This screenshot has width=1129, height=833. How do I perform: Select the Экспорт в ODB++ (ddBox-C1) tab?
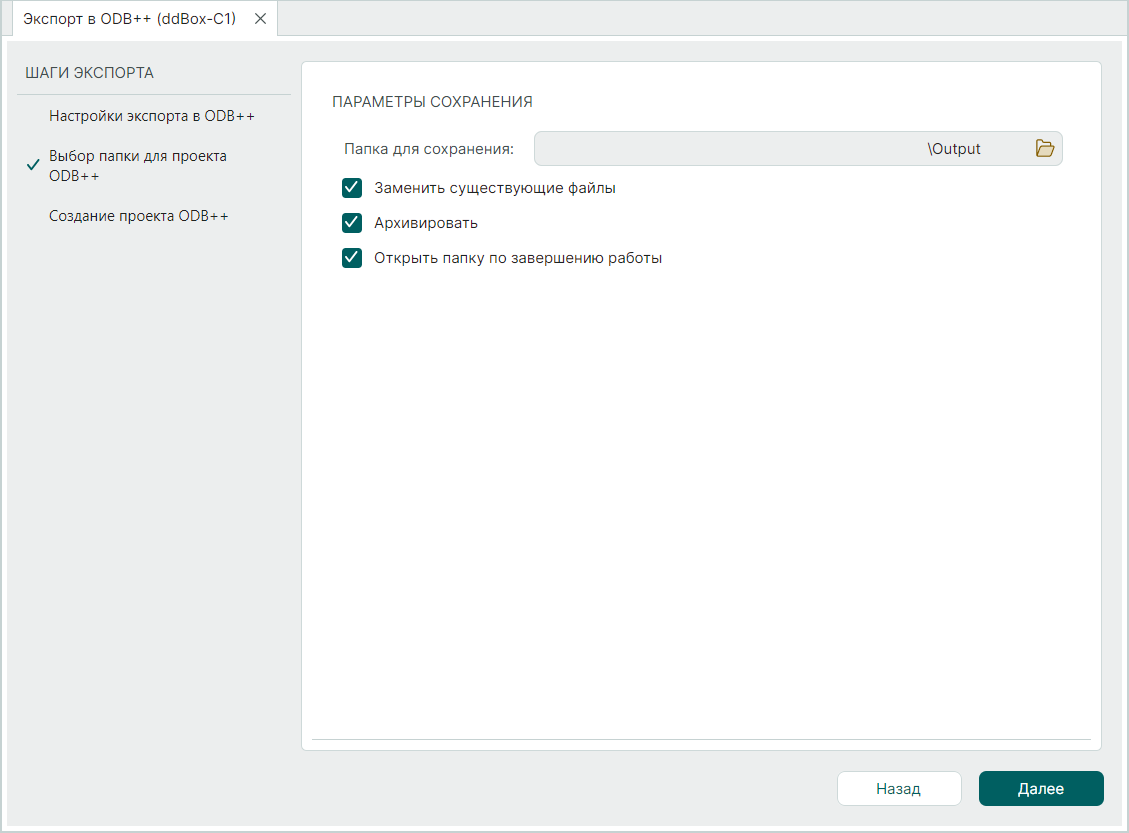click(x=129, y=19)
